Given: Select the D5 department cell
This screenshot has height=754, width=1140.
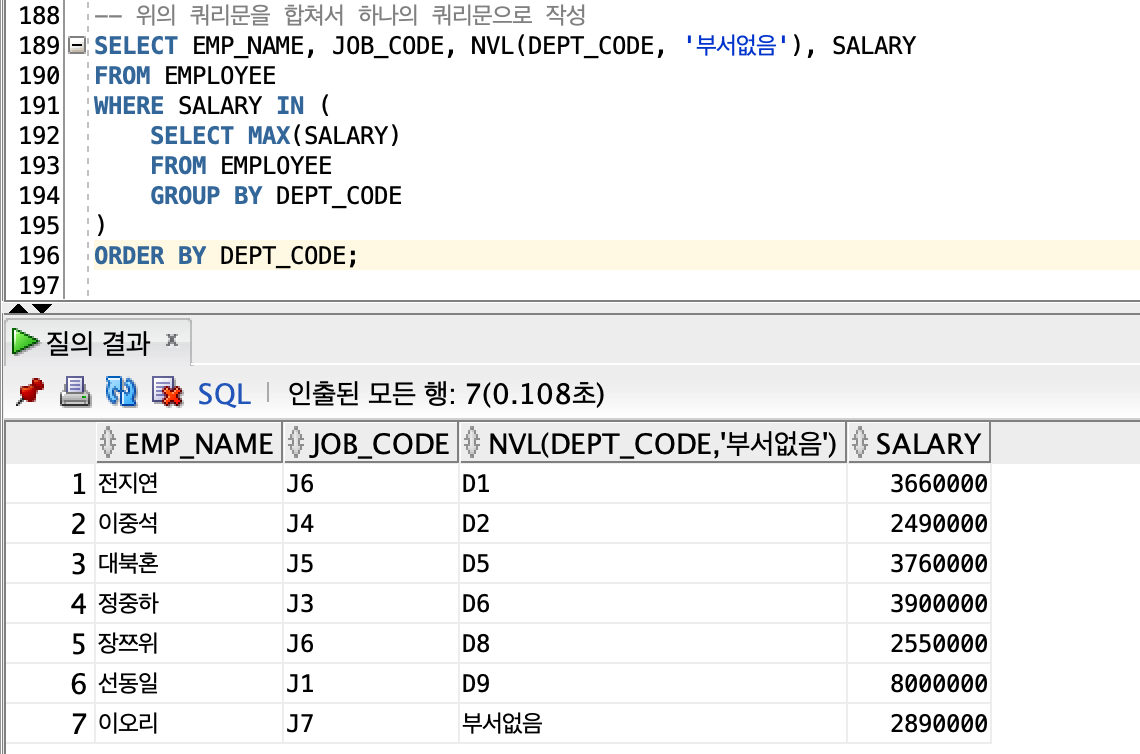Looking at the screenshot, I should pos(653,563).
